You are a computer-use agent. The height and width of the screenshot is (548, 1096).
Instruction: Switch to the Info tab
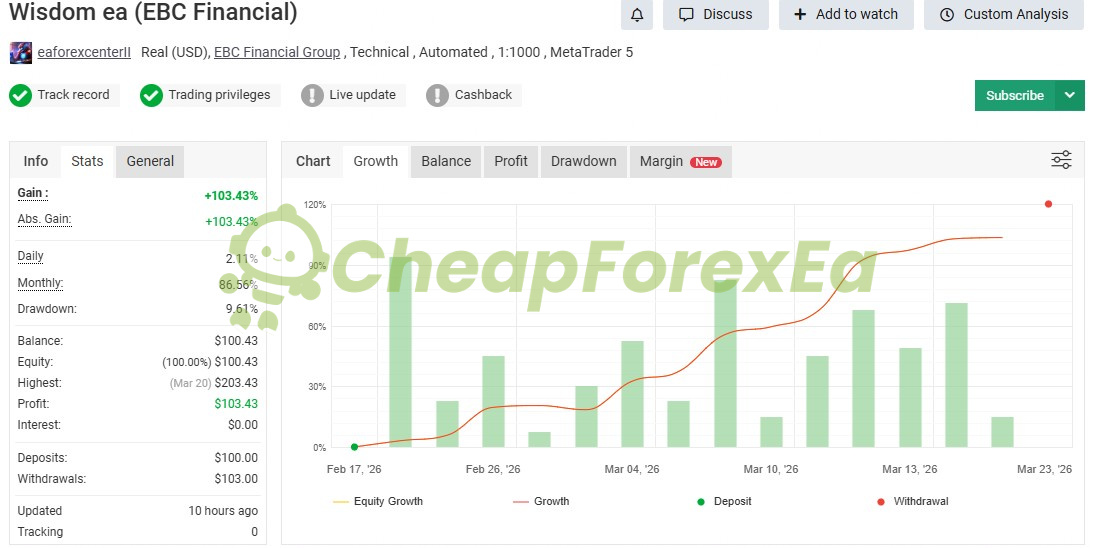click(36, 161)
